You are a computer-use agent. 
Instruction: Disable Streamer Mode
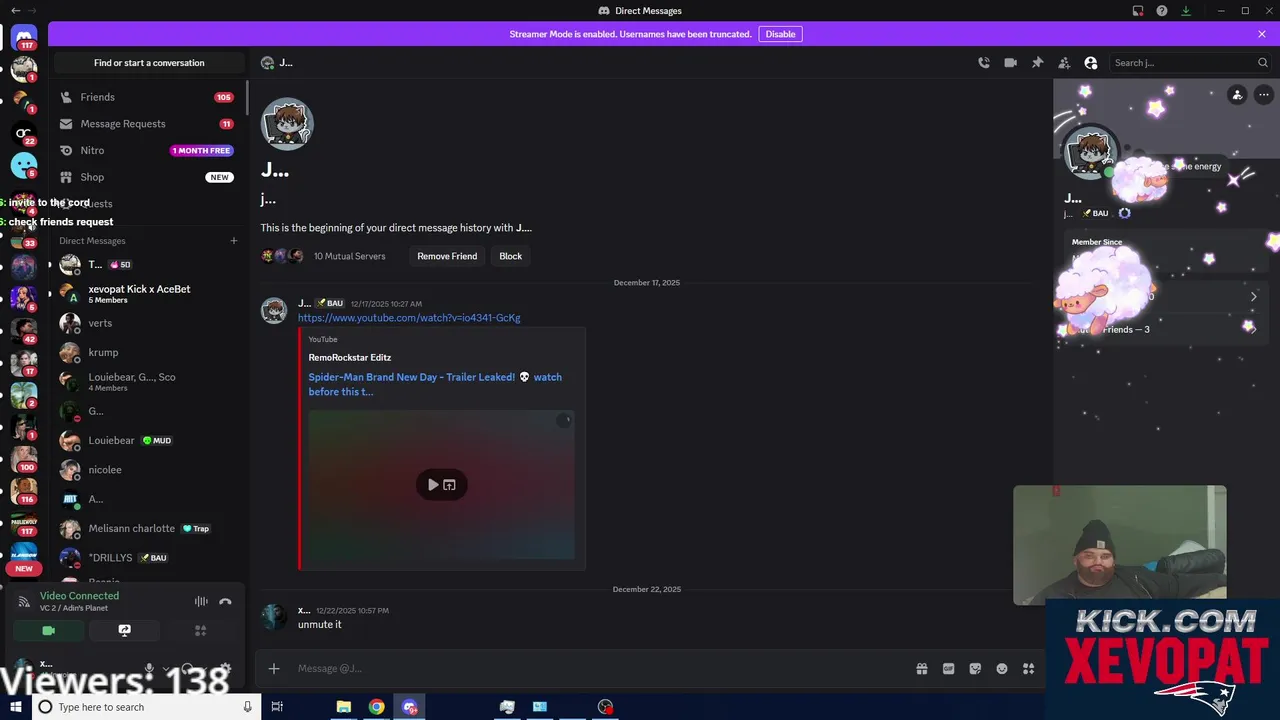point(780,34)
